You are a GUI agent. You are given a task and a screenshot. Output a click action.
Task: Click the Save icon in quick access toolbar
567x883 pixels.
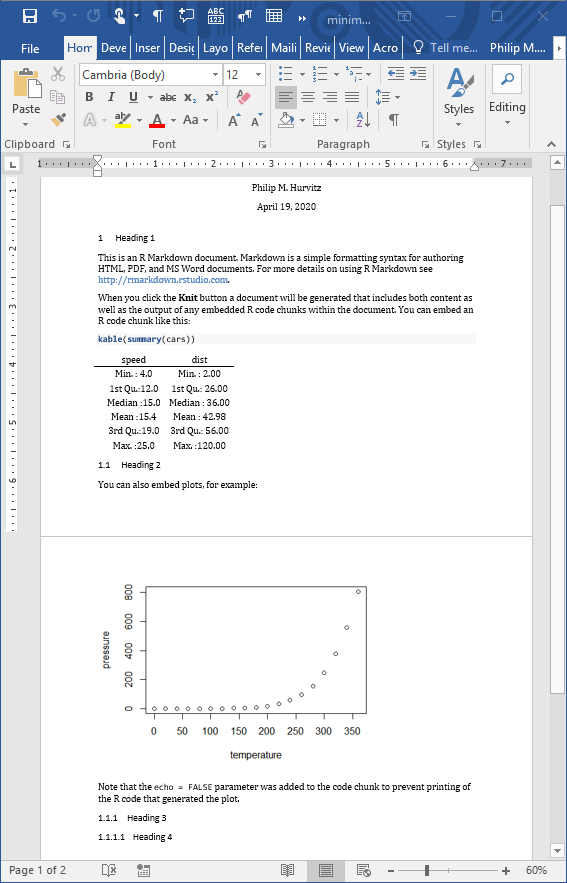click(x=30, y=16)
